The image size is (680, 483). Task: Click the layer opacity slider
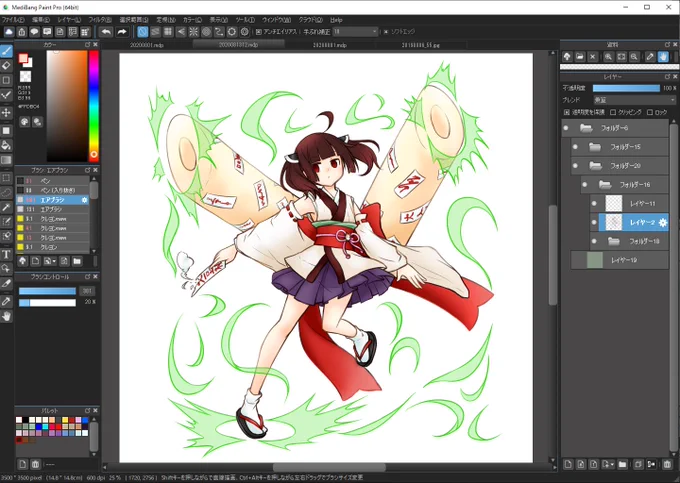(626, 88)
